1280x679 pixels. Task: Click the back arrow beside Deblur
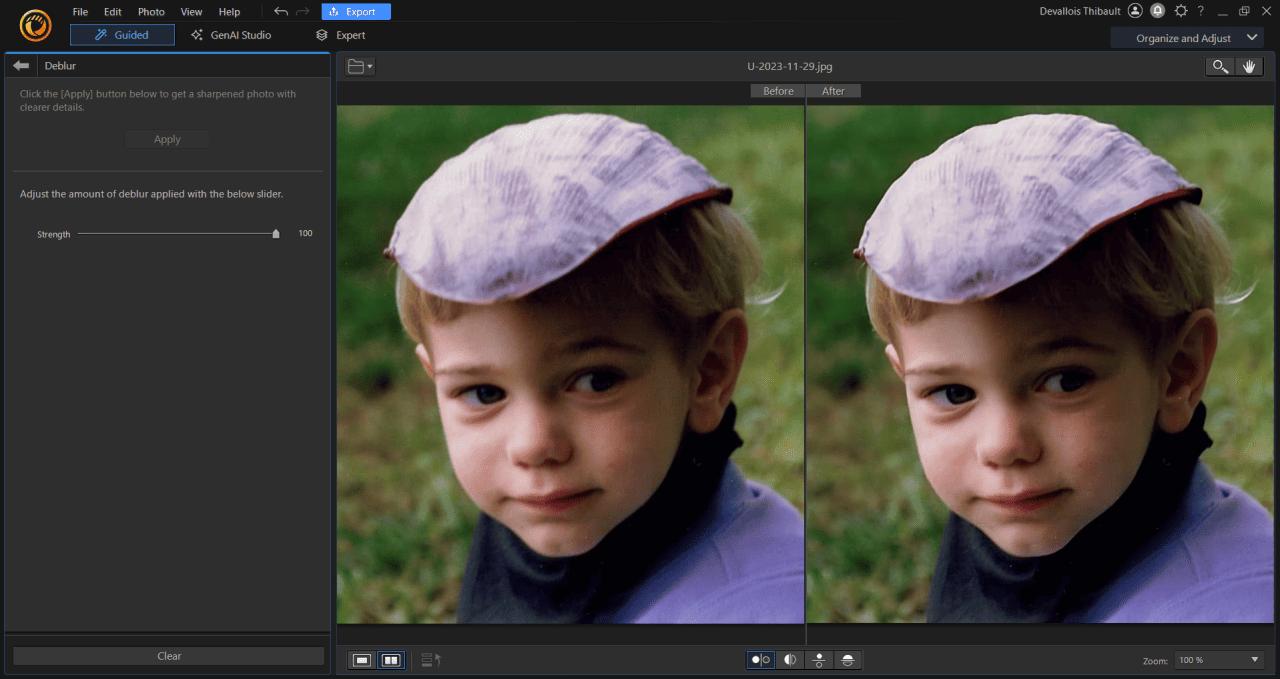[21, 66]
